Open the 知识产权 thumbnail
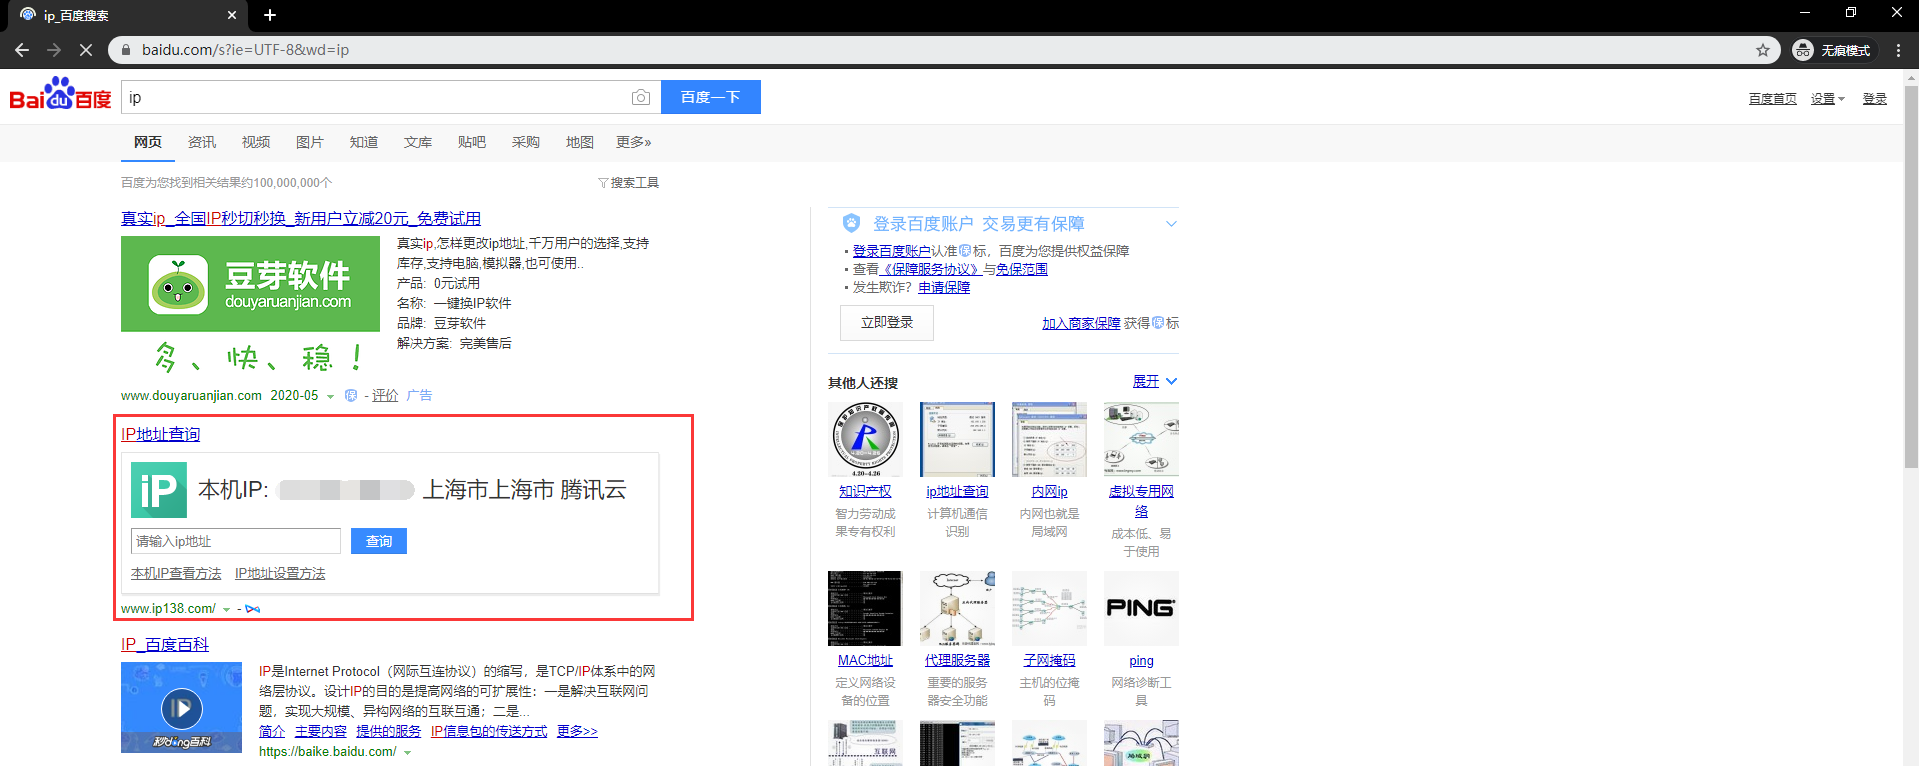 pos(865,439)
